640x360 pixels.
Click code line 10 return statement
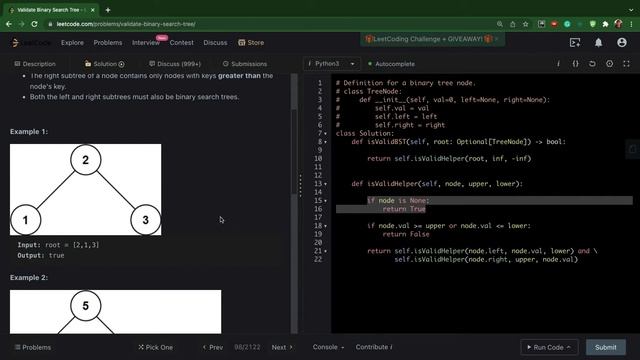click(x=449, y=159)
